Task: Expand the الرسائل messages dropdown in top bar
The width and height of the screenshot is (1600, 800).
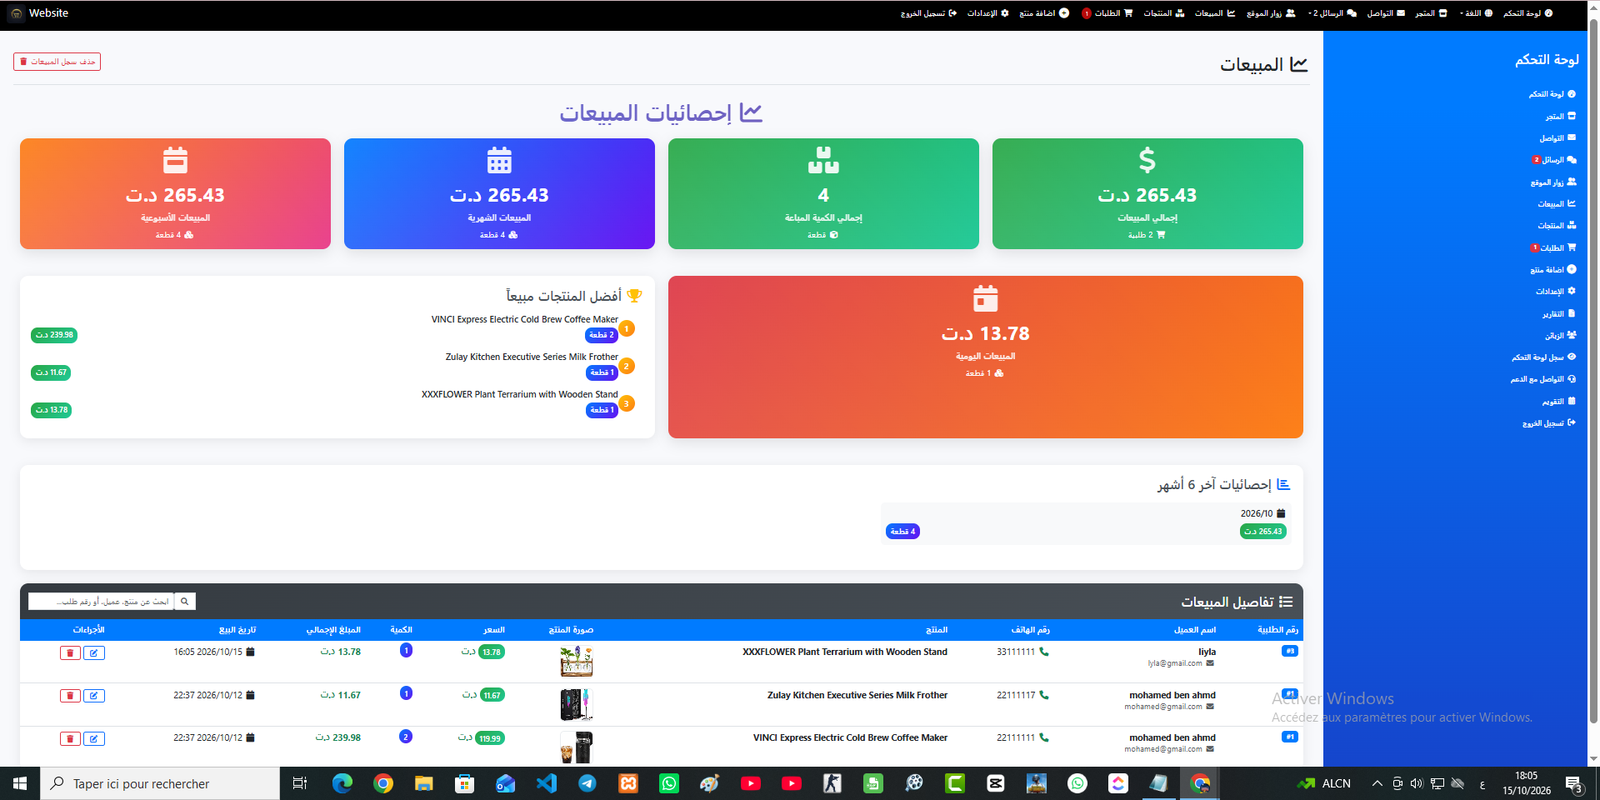Action: [1333, 13]
